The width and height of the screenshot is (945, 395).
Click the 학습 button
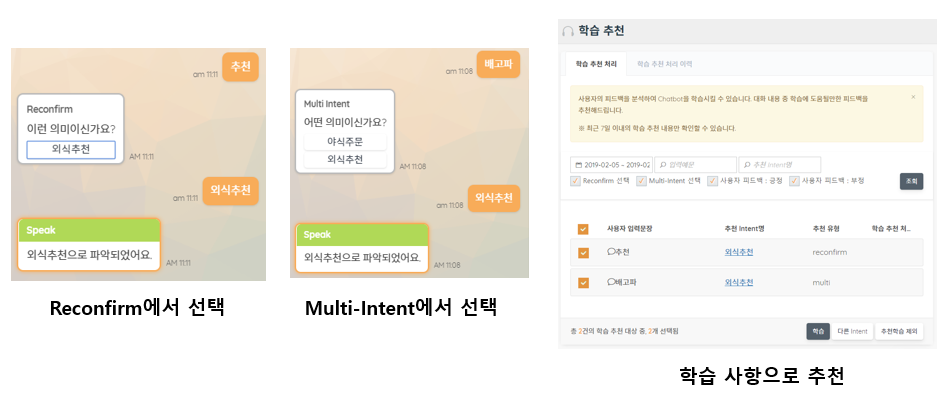pos(818,331)
